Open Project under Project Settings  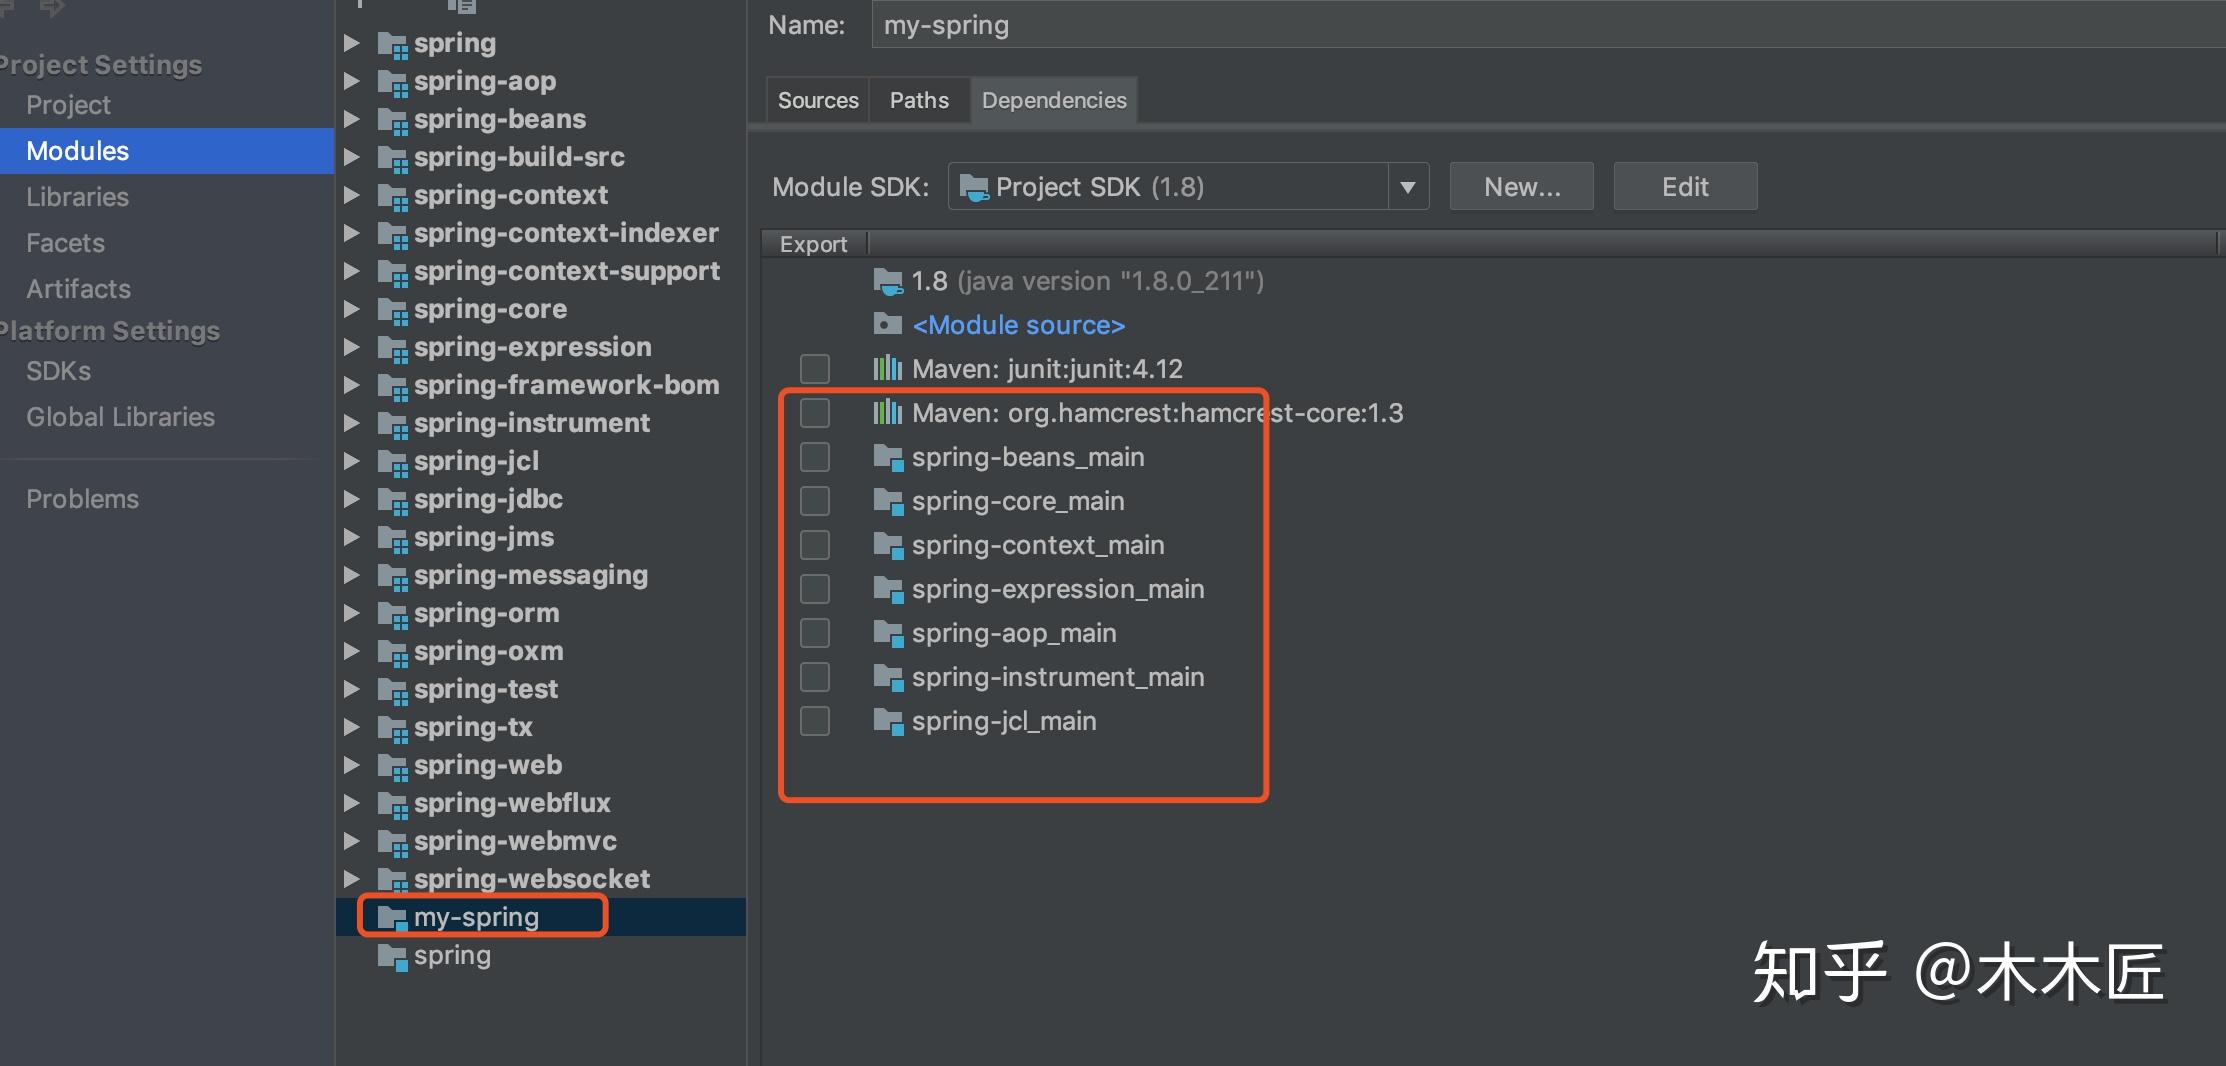(68, 105)
